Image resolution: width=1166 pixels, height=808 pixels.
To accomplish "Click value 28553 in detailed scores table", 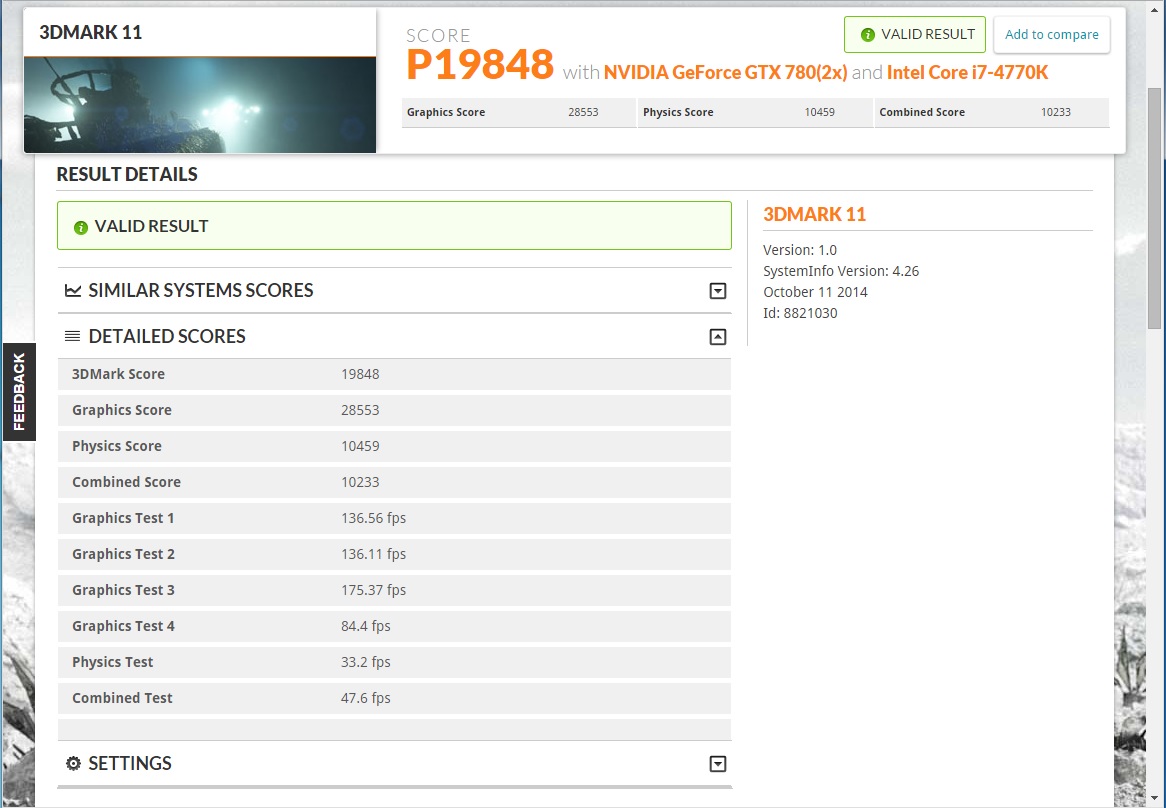I will point(360,410).
